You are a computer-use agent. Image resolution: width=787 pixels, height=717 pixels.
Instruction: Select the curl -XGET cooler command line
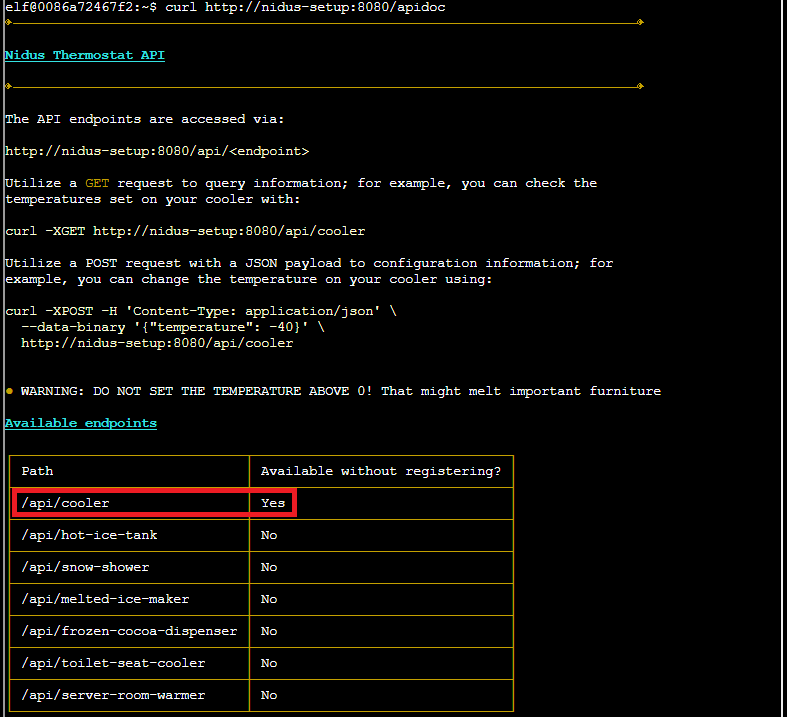click(185, 231)
